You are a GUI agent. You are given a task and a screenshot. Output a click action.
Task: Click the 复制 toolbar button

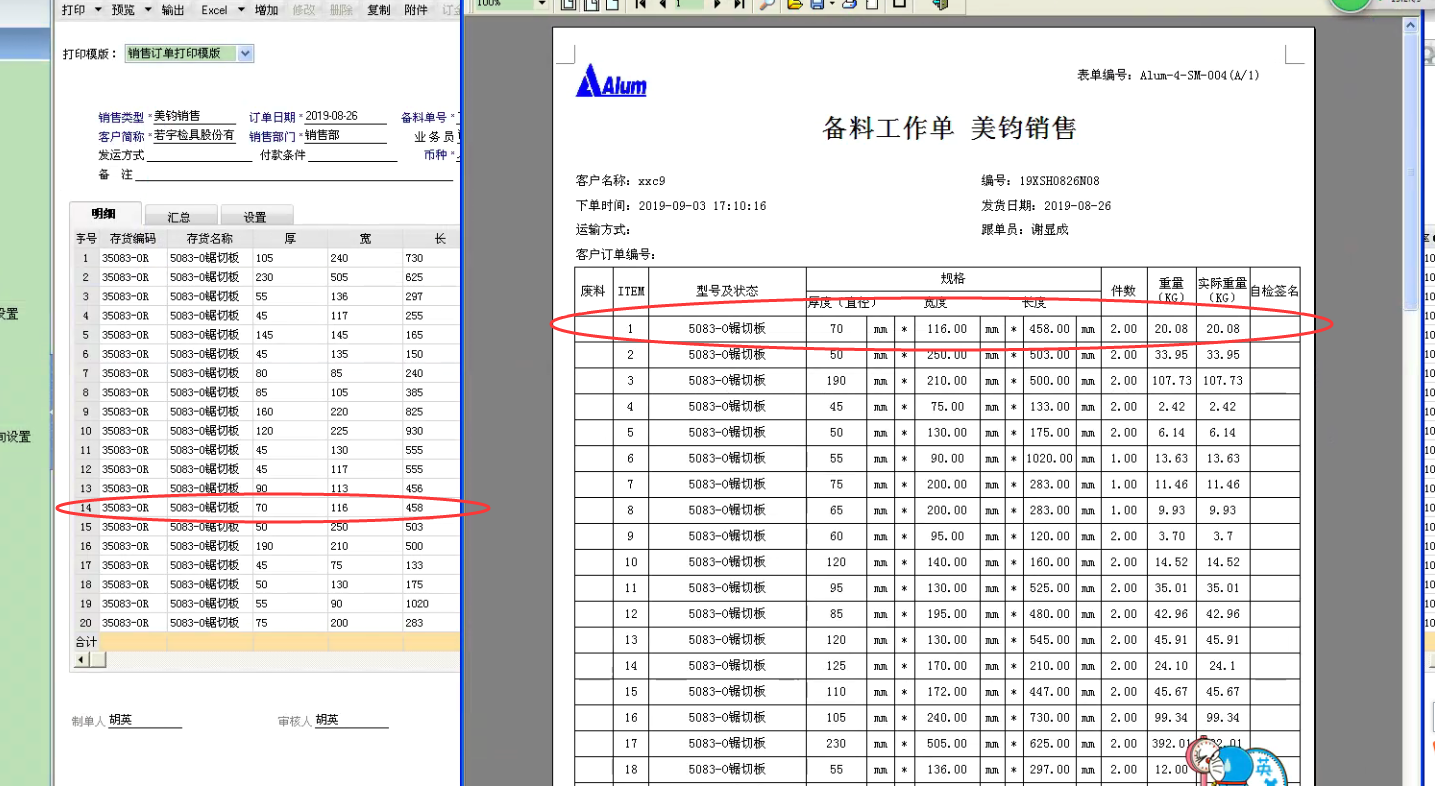point(379,10)
